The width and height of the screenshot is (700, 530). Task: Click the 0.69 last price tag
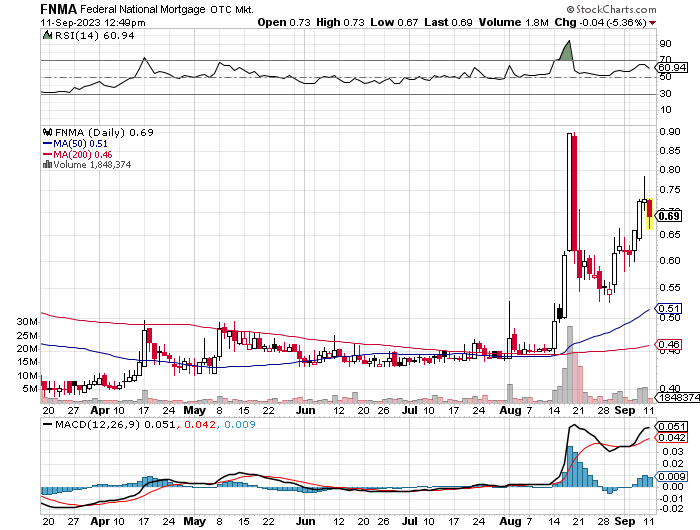pos(669,216)
